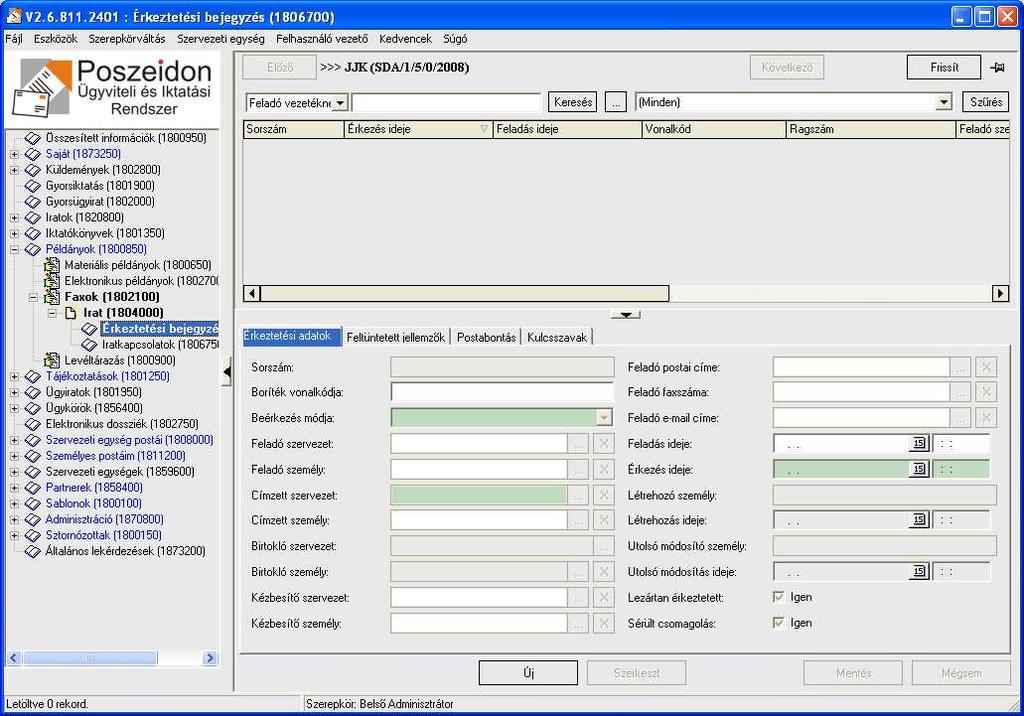Open the Kedvencek menu
The image size is (1024, 716).
(406, 39)
